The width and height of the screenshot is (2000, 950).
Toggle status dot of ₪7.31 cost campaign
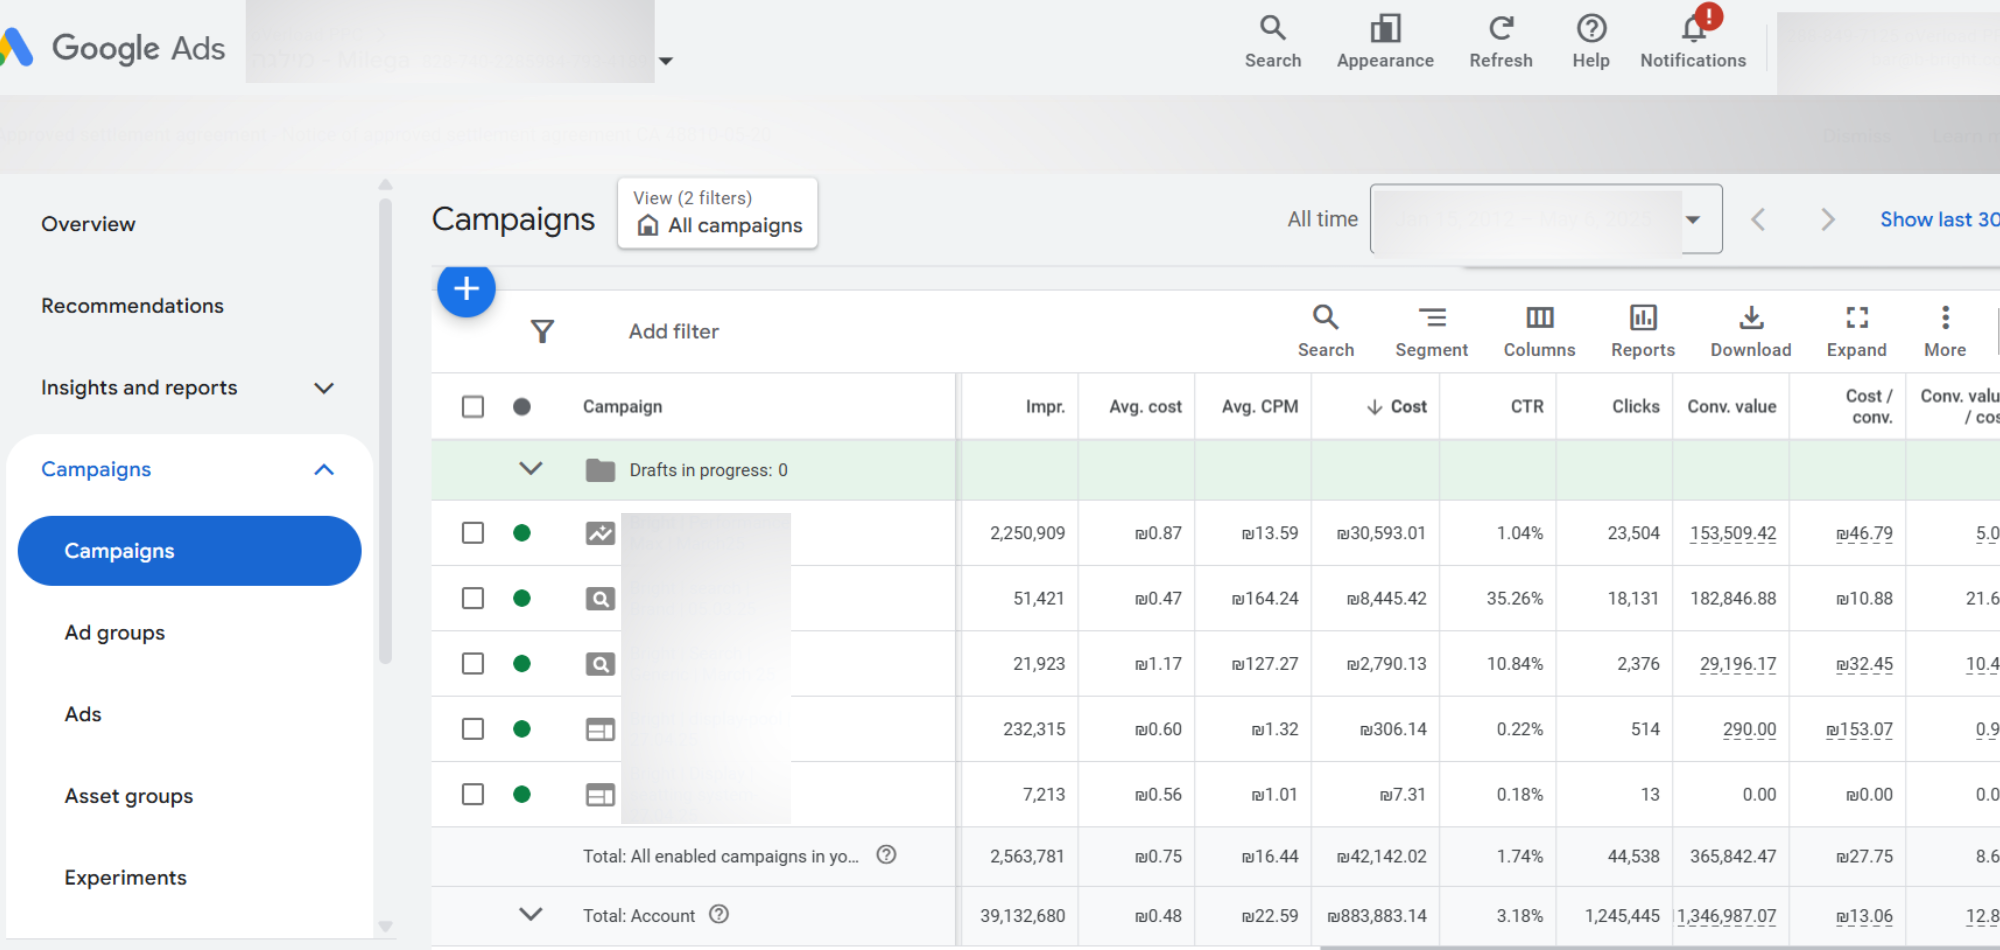(x=522, y=794)
